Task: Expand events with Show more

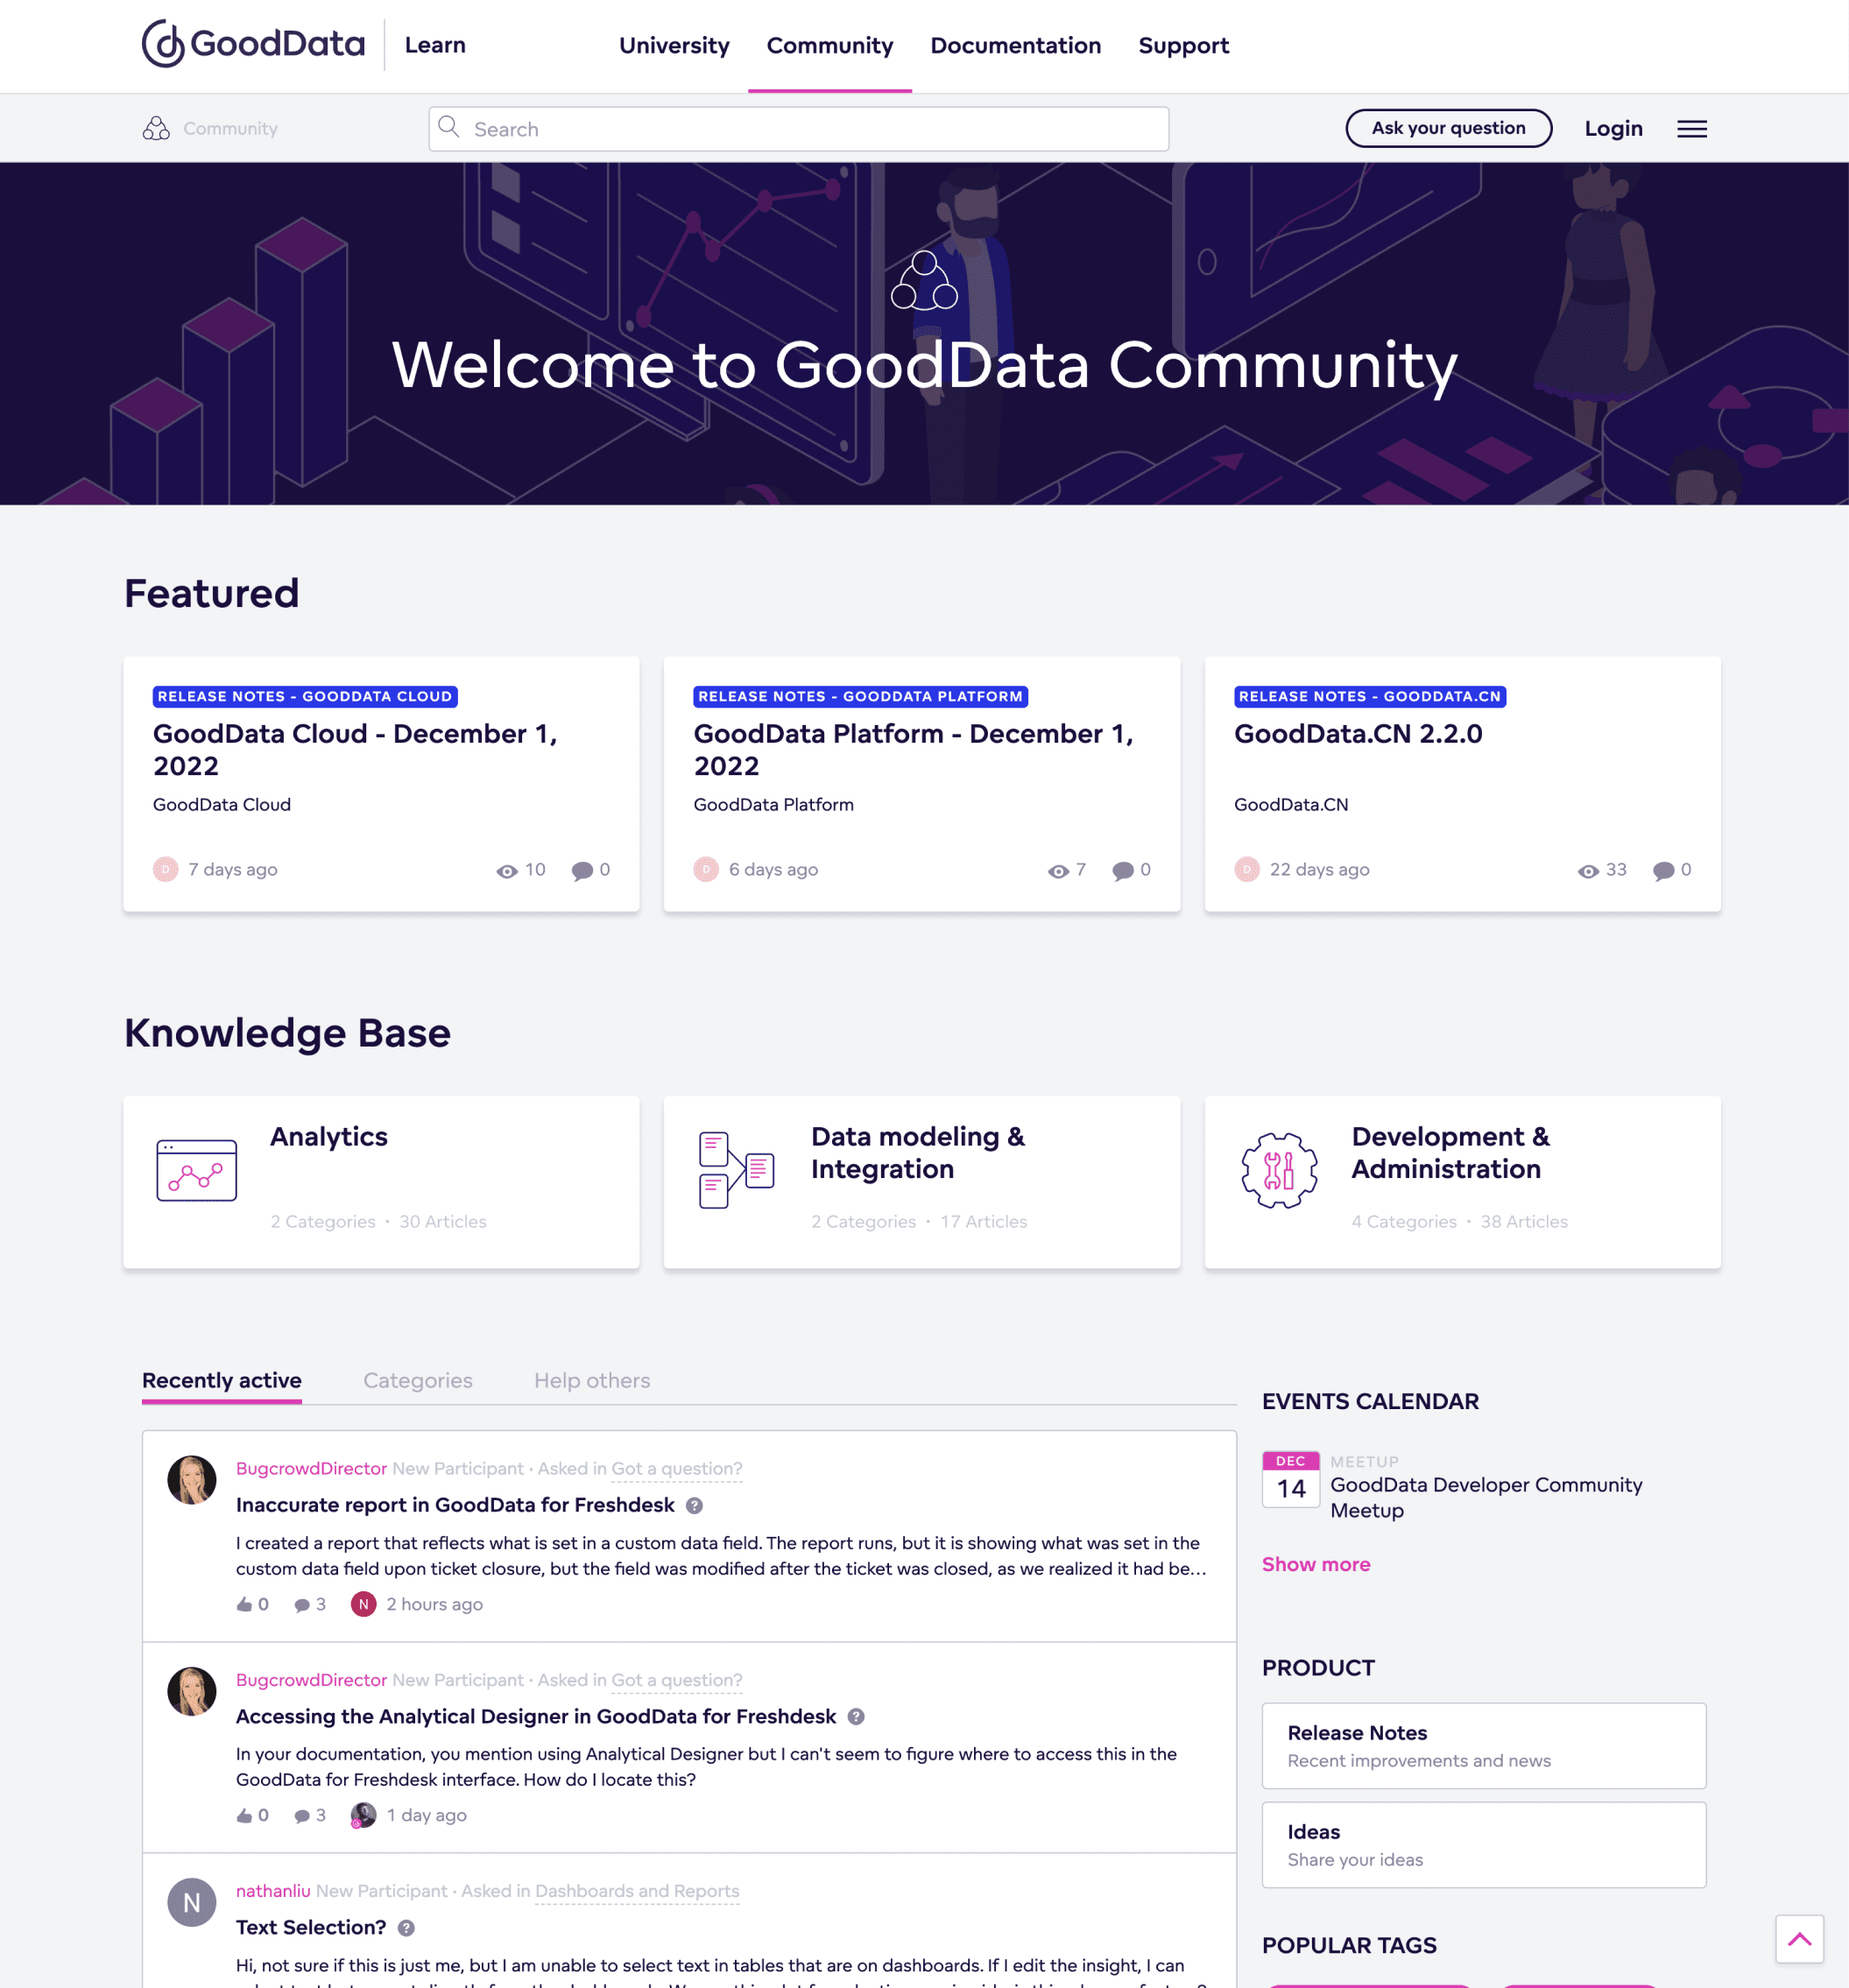Action: point(1315,1564)
